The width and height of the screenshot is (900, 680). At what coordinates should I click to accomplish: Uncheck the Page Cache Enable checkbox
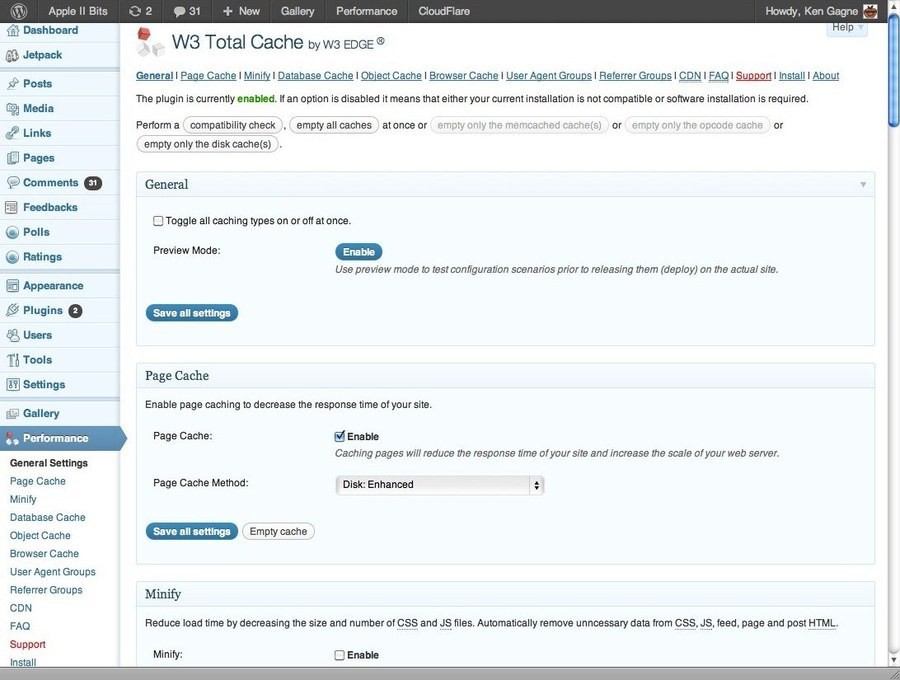340,436
